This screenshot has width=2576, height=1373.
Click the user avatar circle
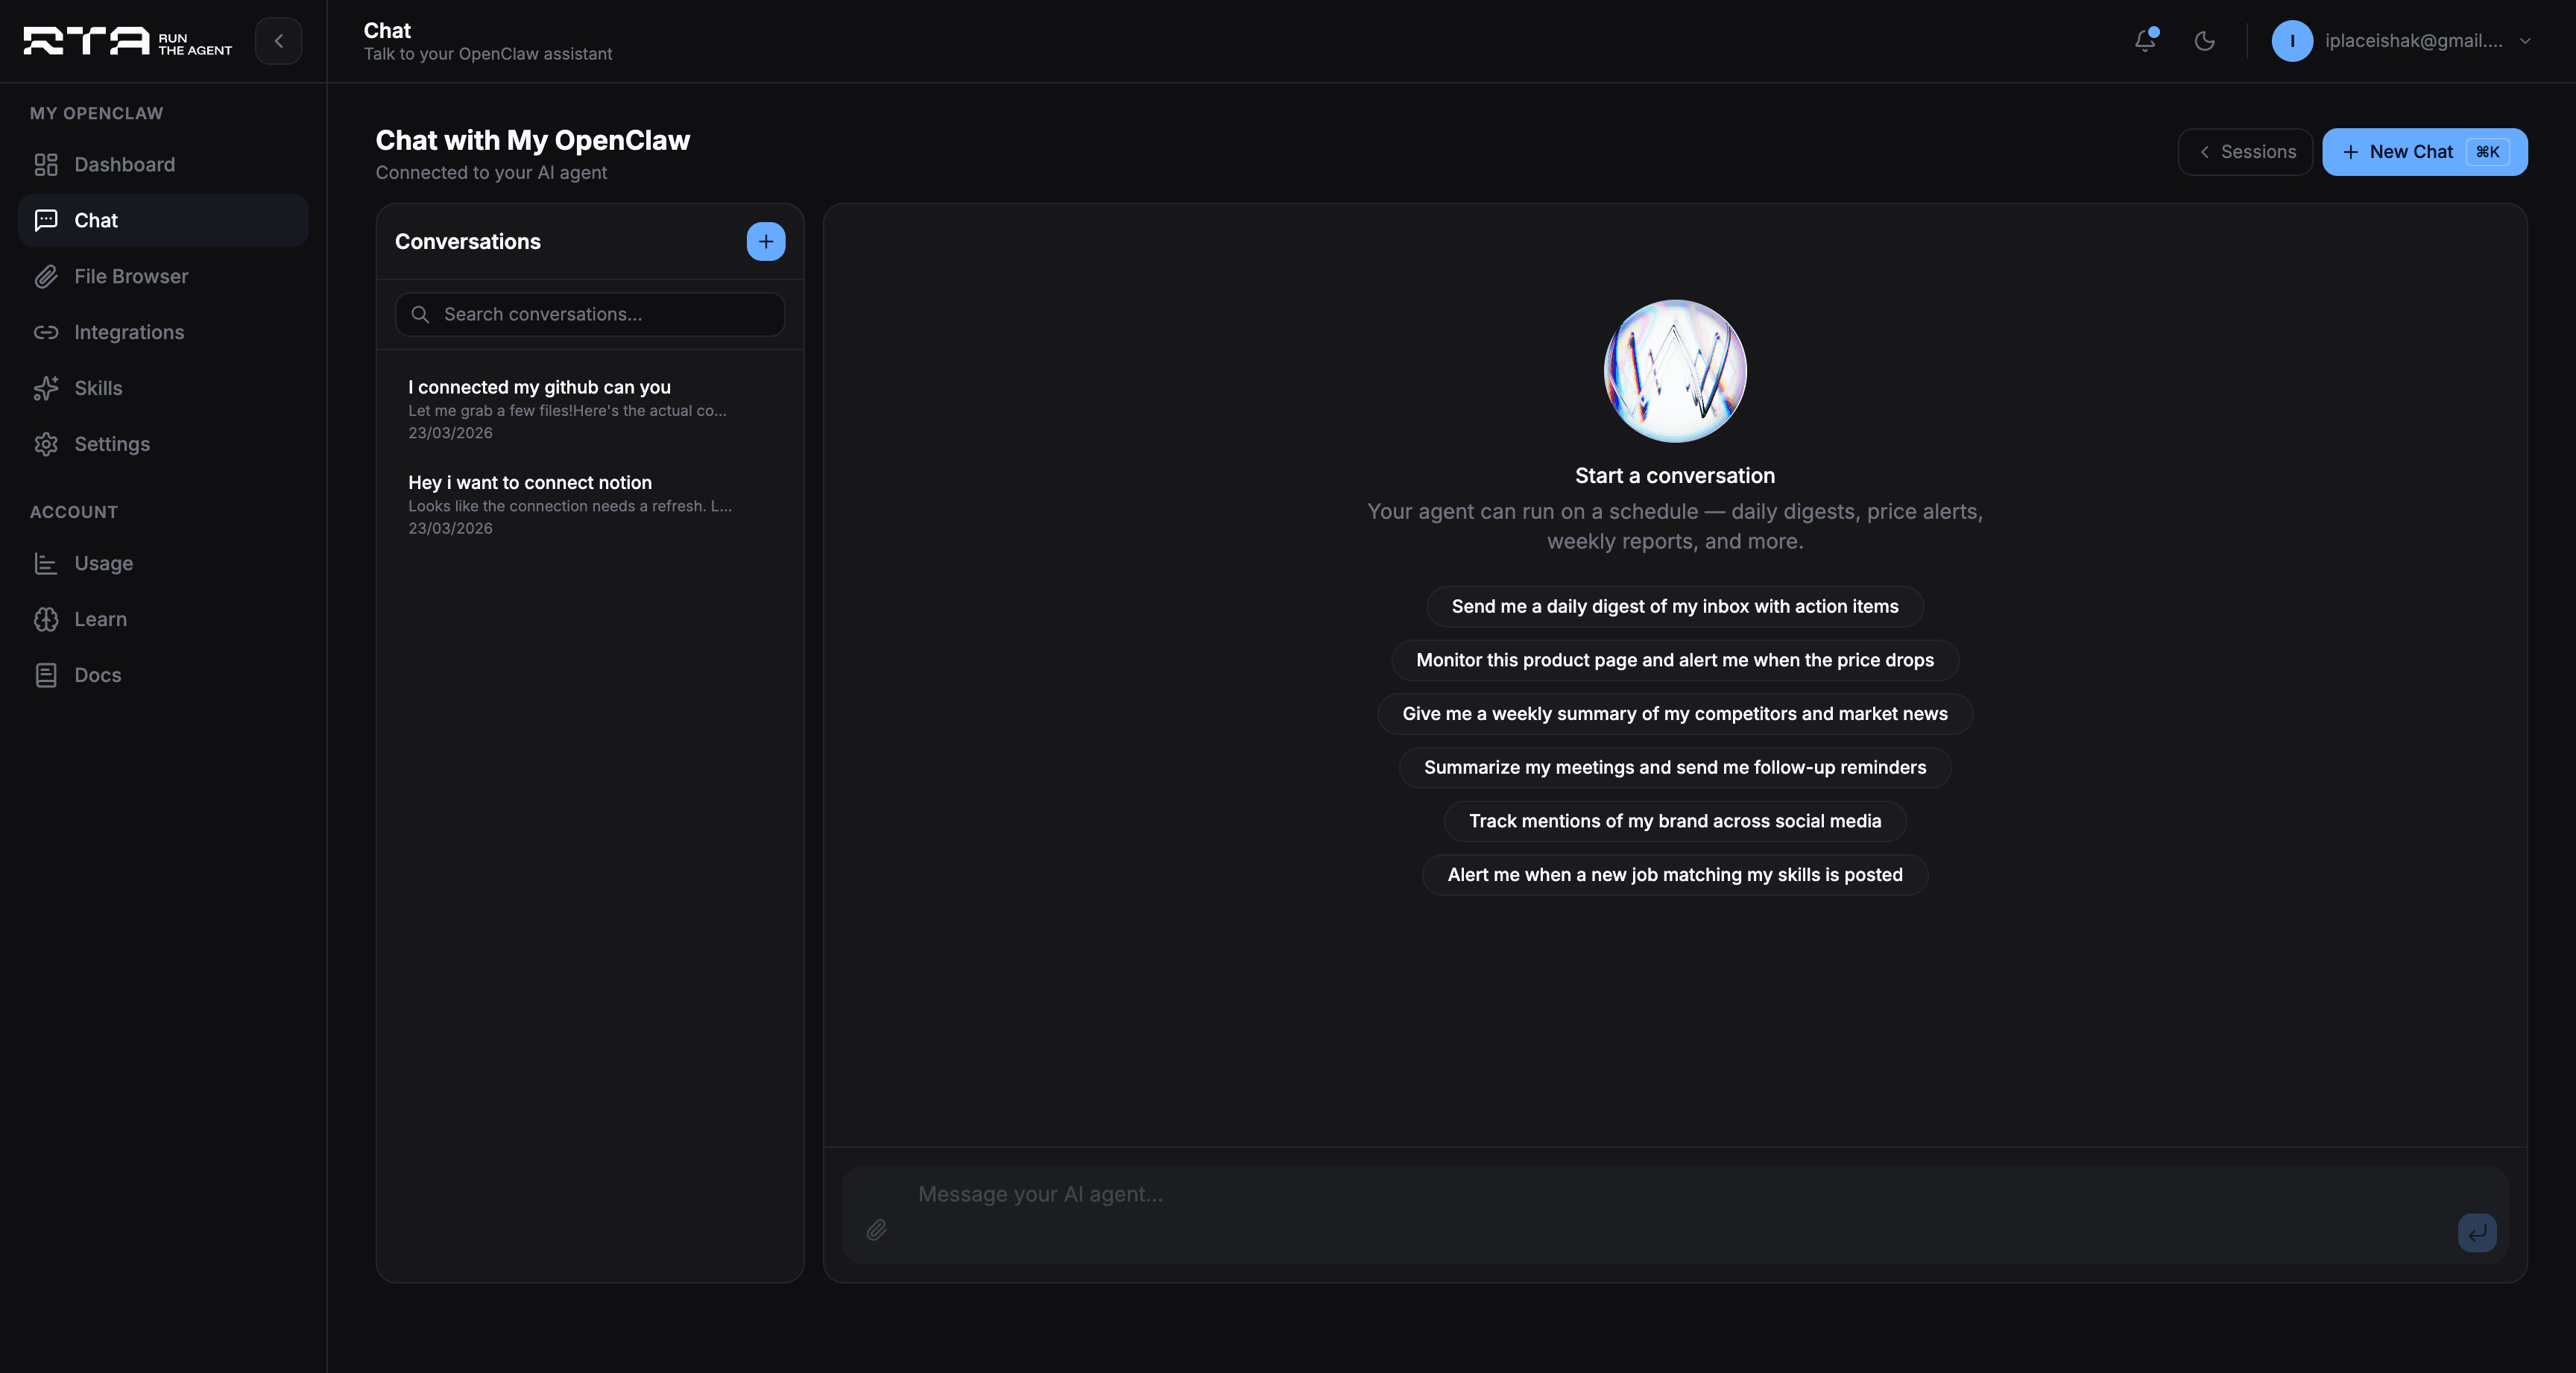pos(2292,41)
